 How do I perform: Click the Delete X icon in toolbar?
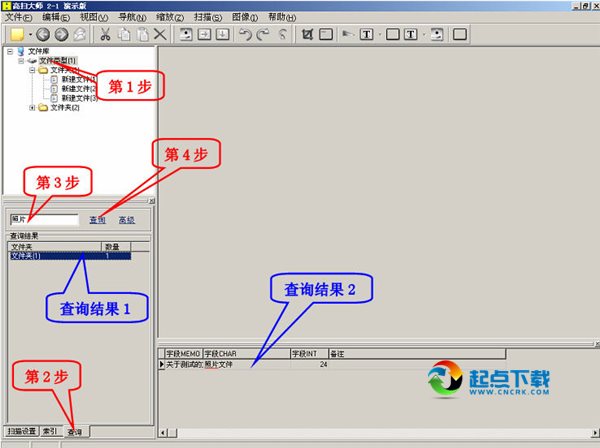tap(160, 34)
